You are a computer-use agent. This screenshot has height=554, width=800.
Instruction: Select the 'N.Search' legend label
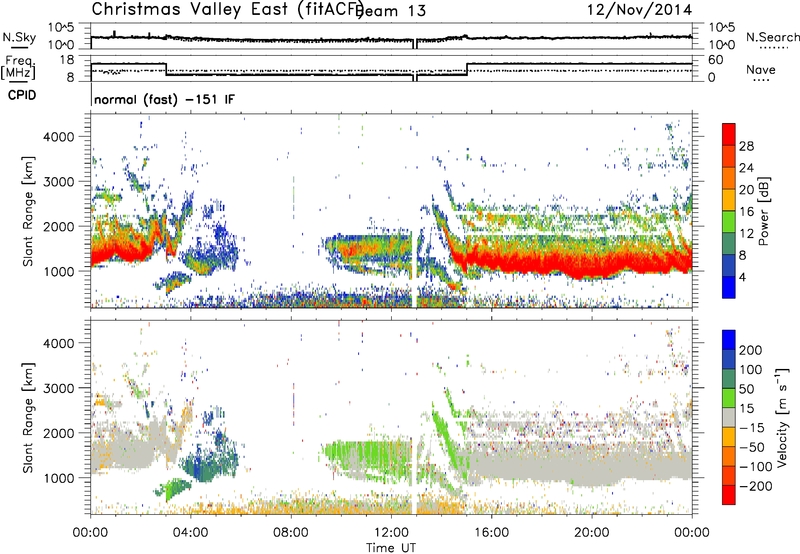point(772,37)
